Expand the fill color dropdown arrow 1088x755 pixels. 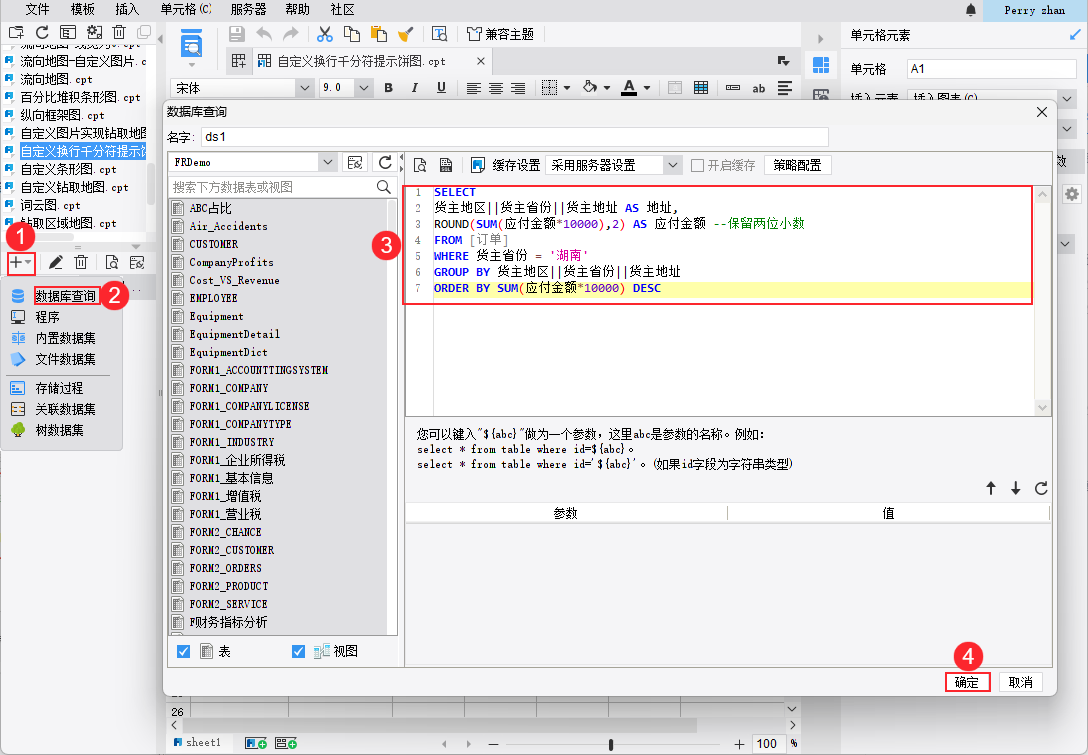[x=607, y=88]
